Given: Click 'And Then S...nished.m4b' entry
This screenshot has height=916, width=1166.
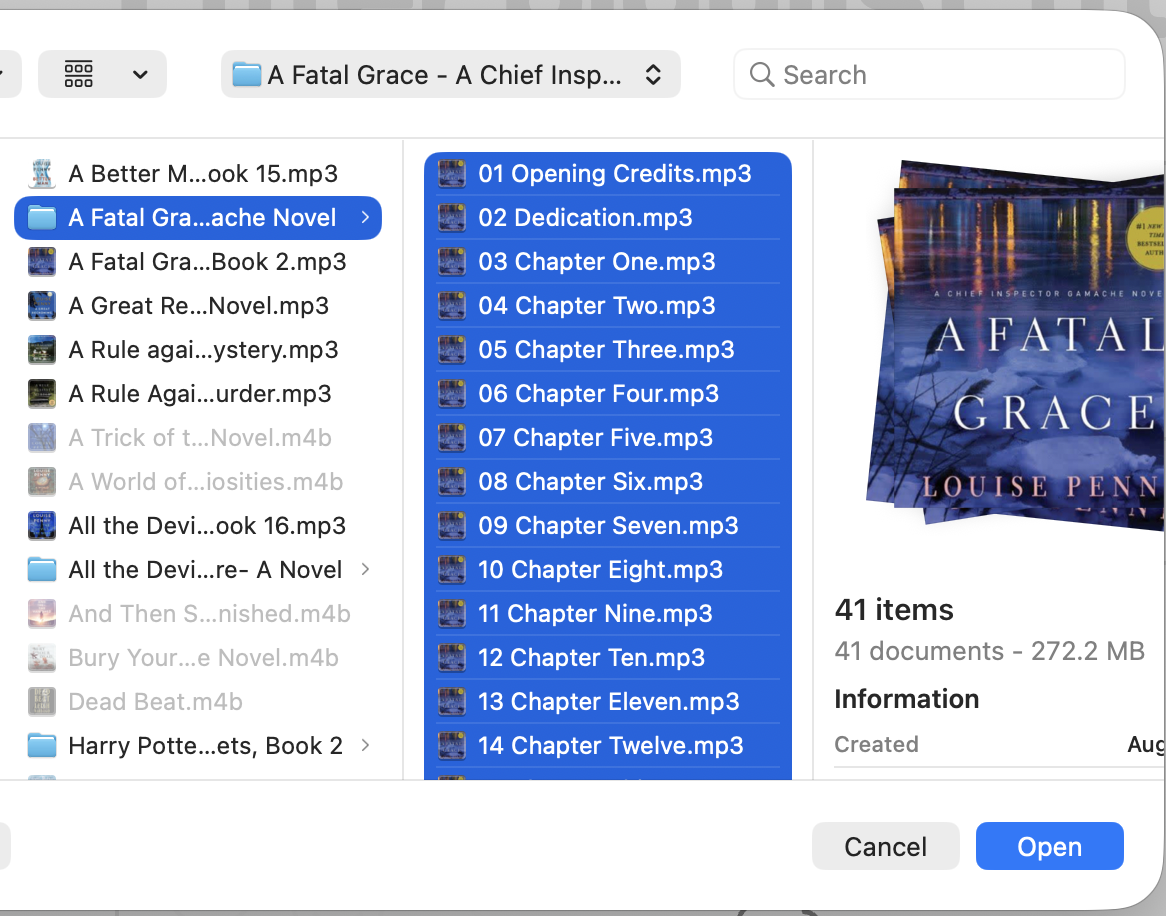Looking at the screenshot, I should pos(198,613).
